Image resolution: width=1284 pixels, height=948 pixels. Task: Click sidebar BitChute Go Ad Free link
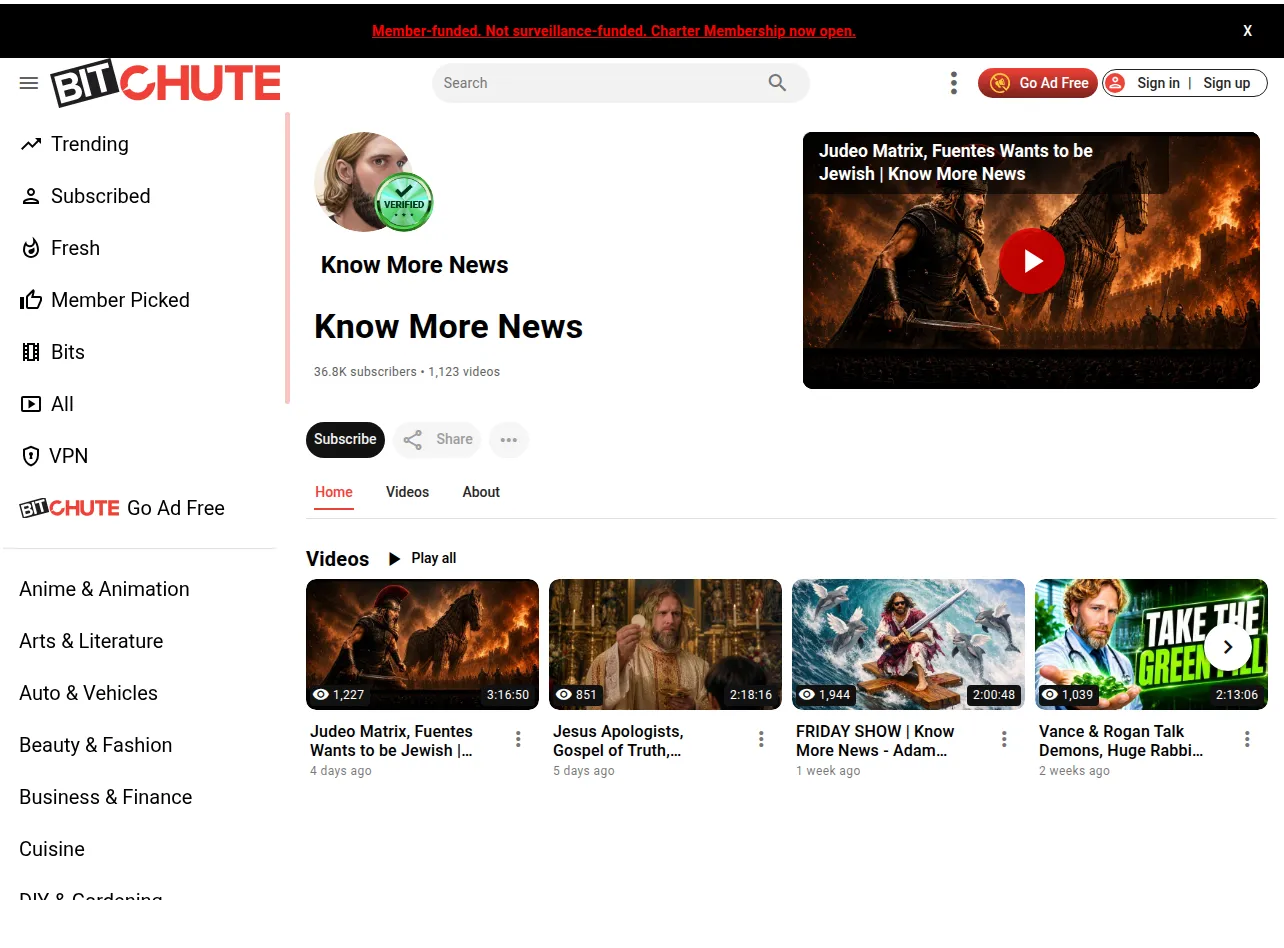[122, 508]
